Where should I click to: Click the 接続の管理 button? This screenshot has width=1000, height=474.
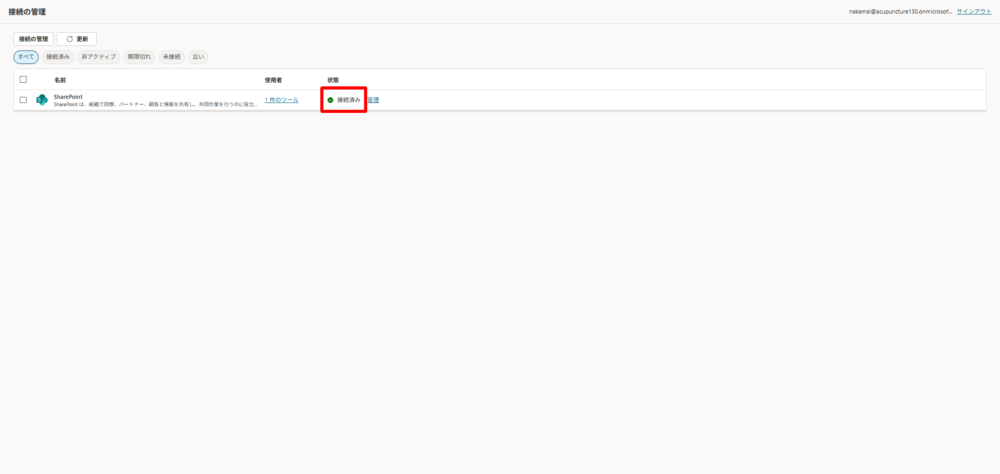coord(34,39)
